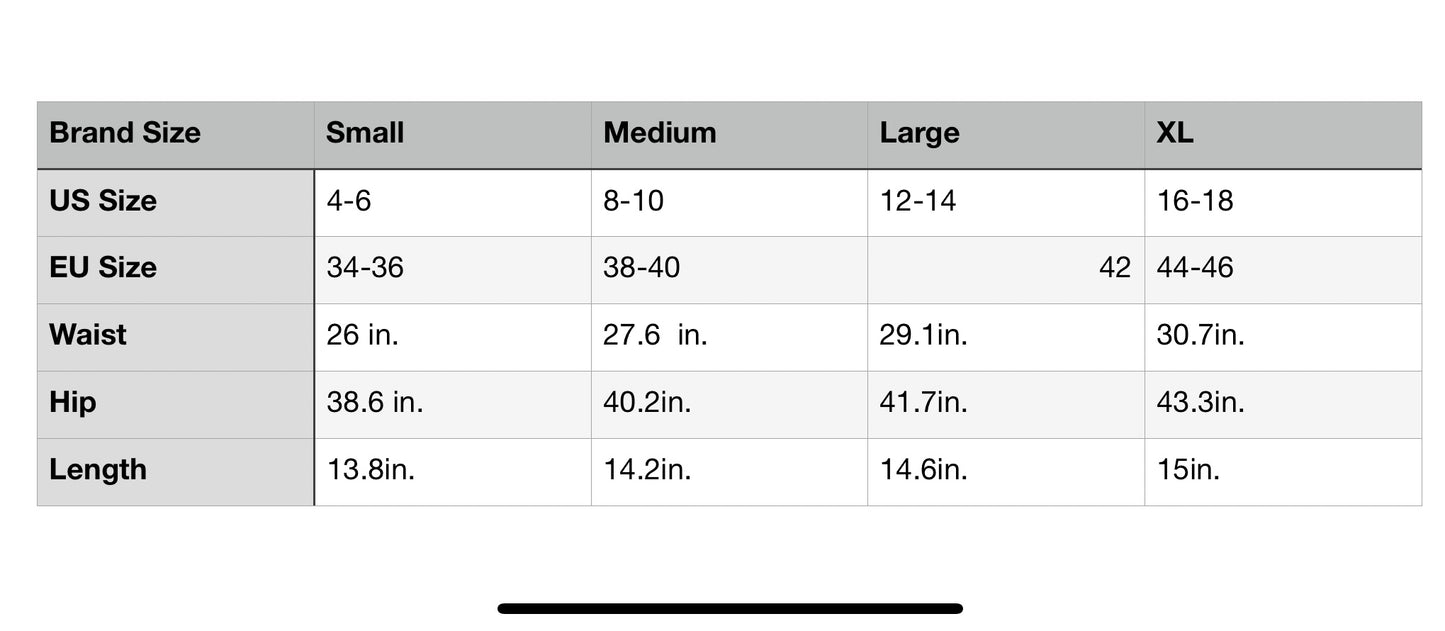Select the 13.8in. length cell

tap(453, 472)
